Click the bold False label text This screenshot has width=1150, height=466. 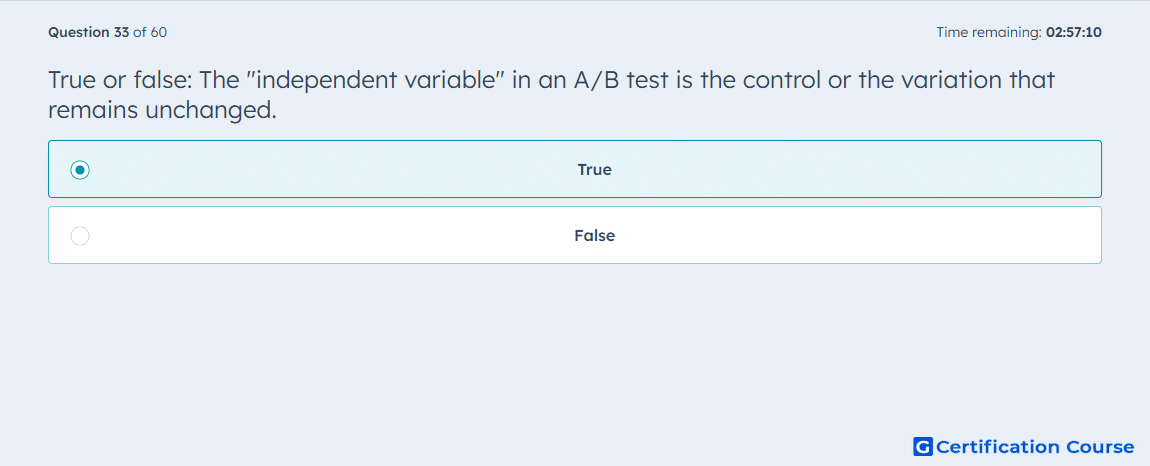coord(595,236)
